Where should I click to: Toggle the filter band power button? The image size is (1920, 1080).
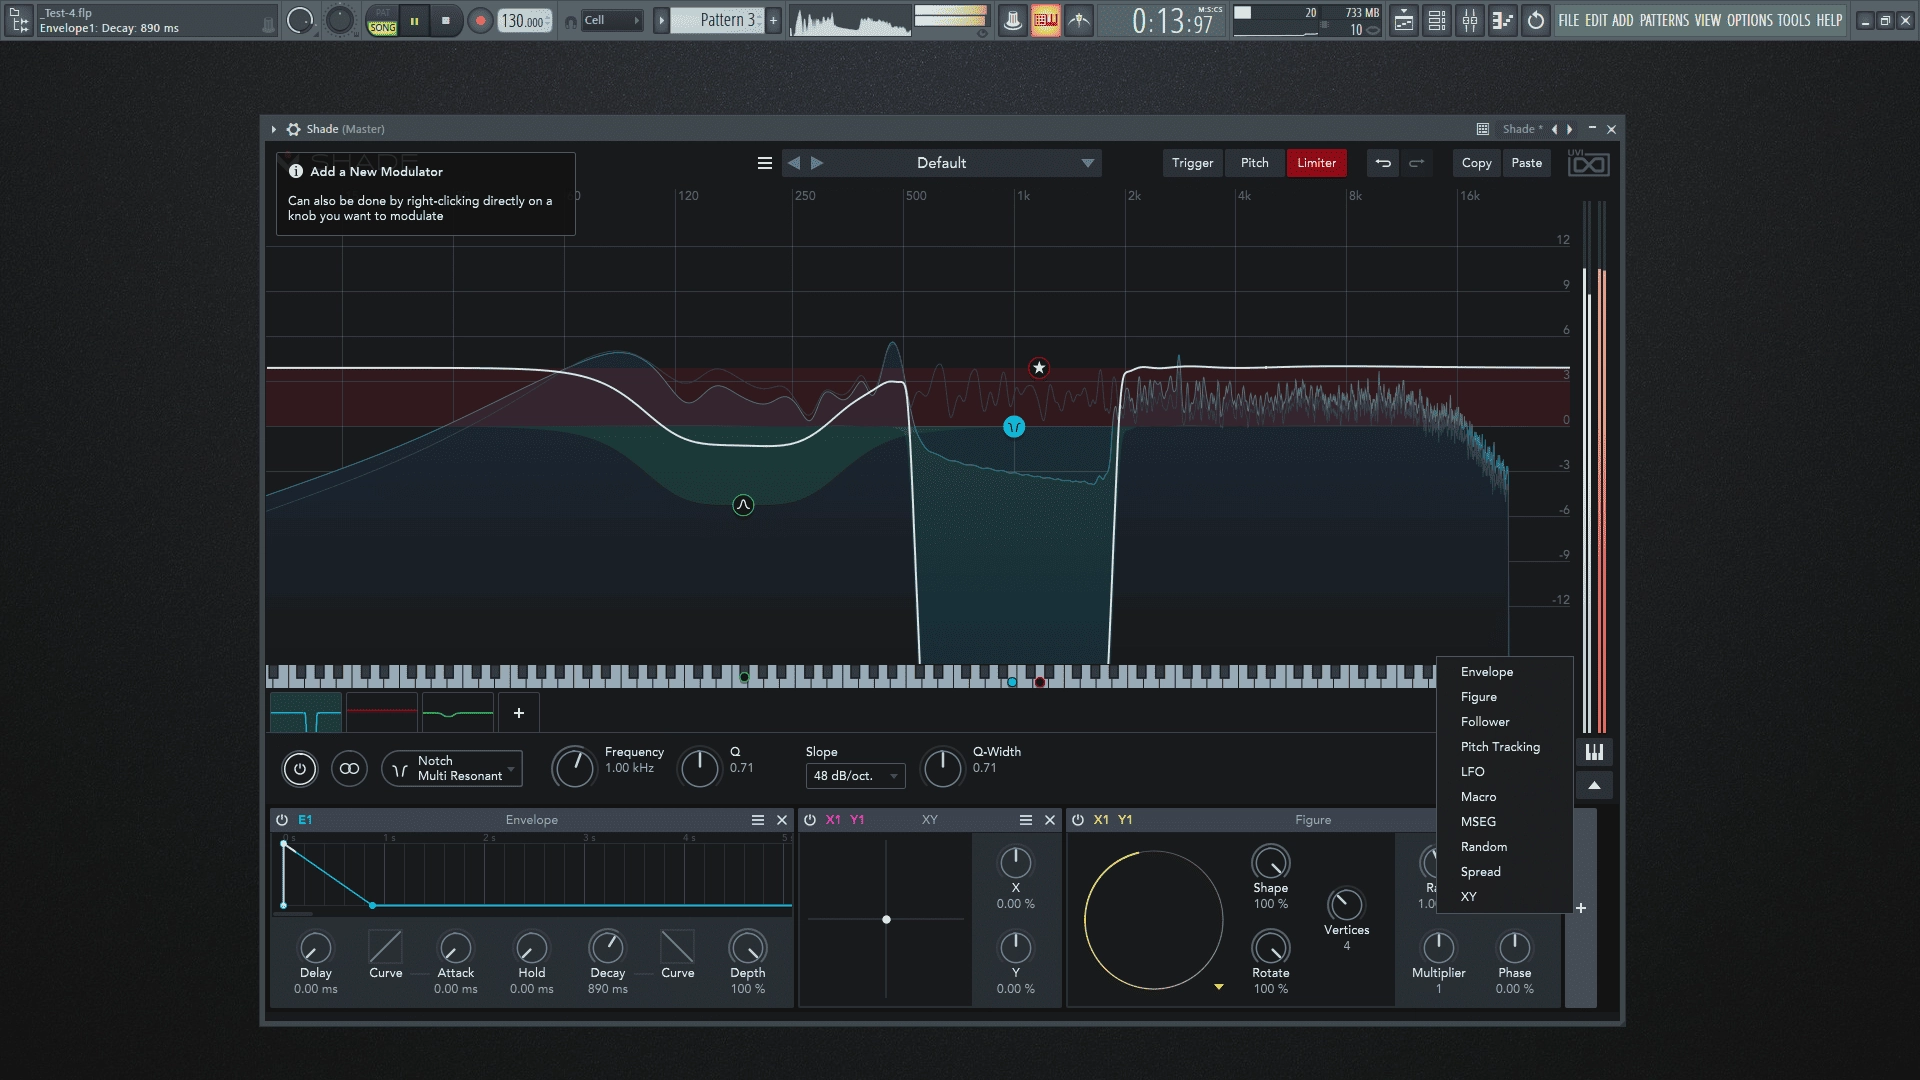(x=300, y=769)
